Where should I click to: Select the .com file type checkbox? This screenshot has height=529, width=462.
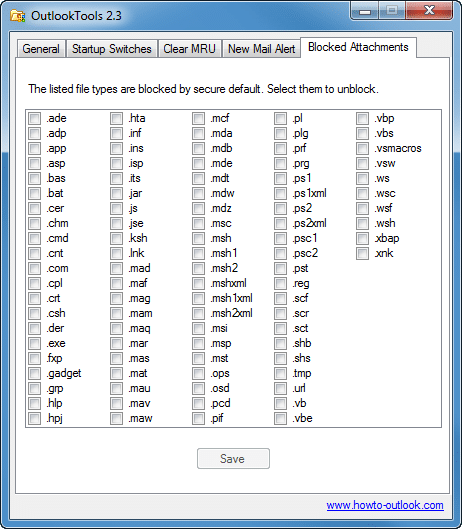34,269
